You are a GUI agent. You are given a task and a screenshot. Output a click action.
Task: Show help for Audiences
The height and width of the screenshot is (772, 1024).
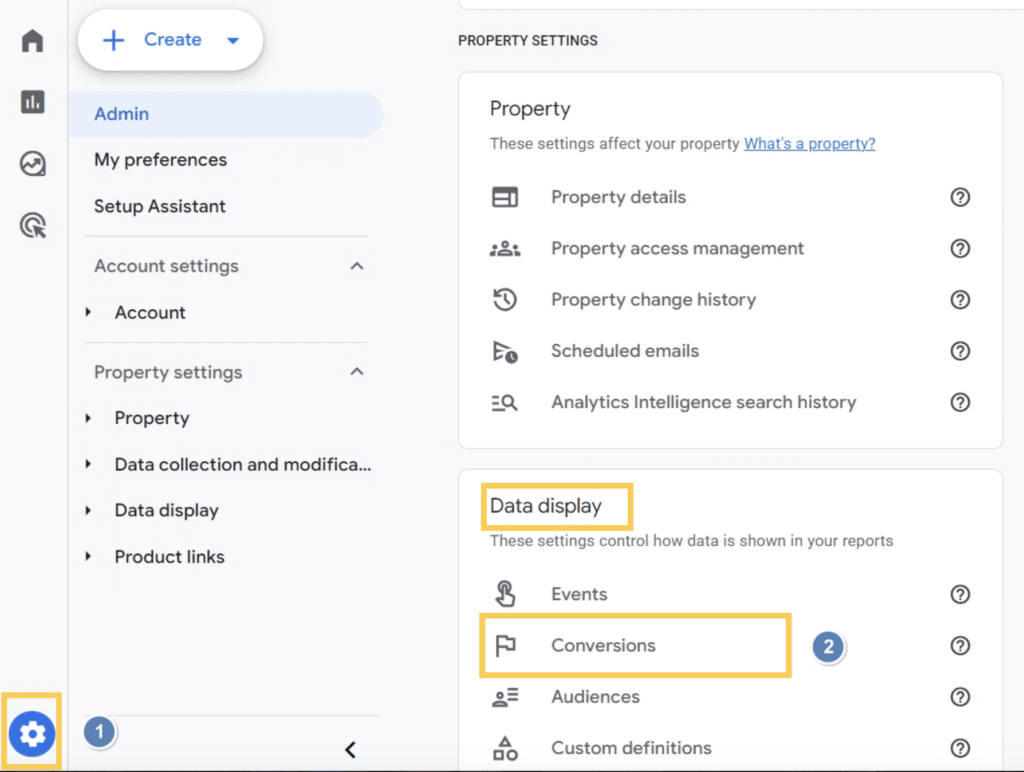960,697
